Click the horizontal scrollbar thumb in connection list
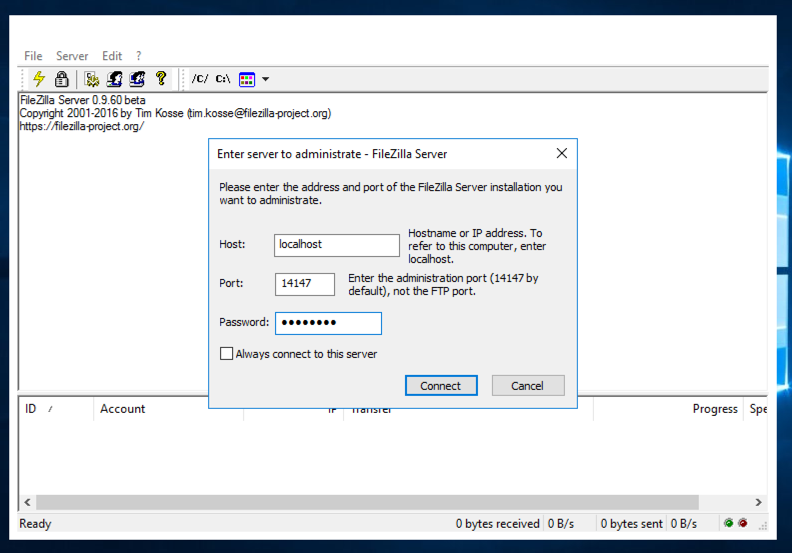 [368, 502]
